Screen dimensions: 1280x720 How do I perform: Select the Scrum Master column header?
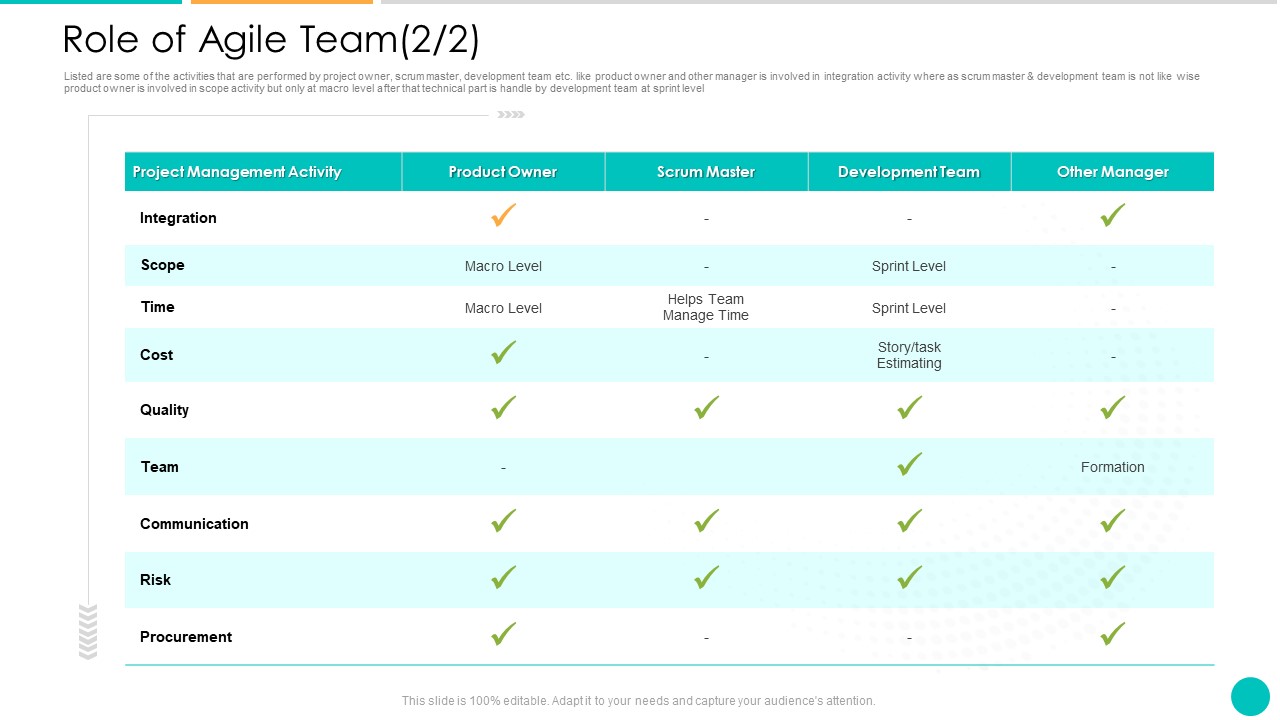point(706,172)
